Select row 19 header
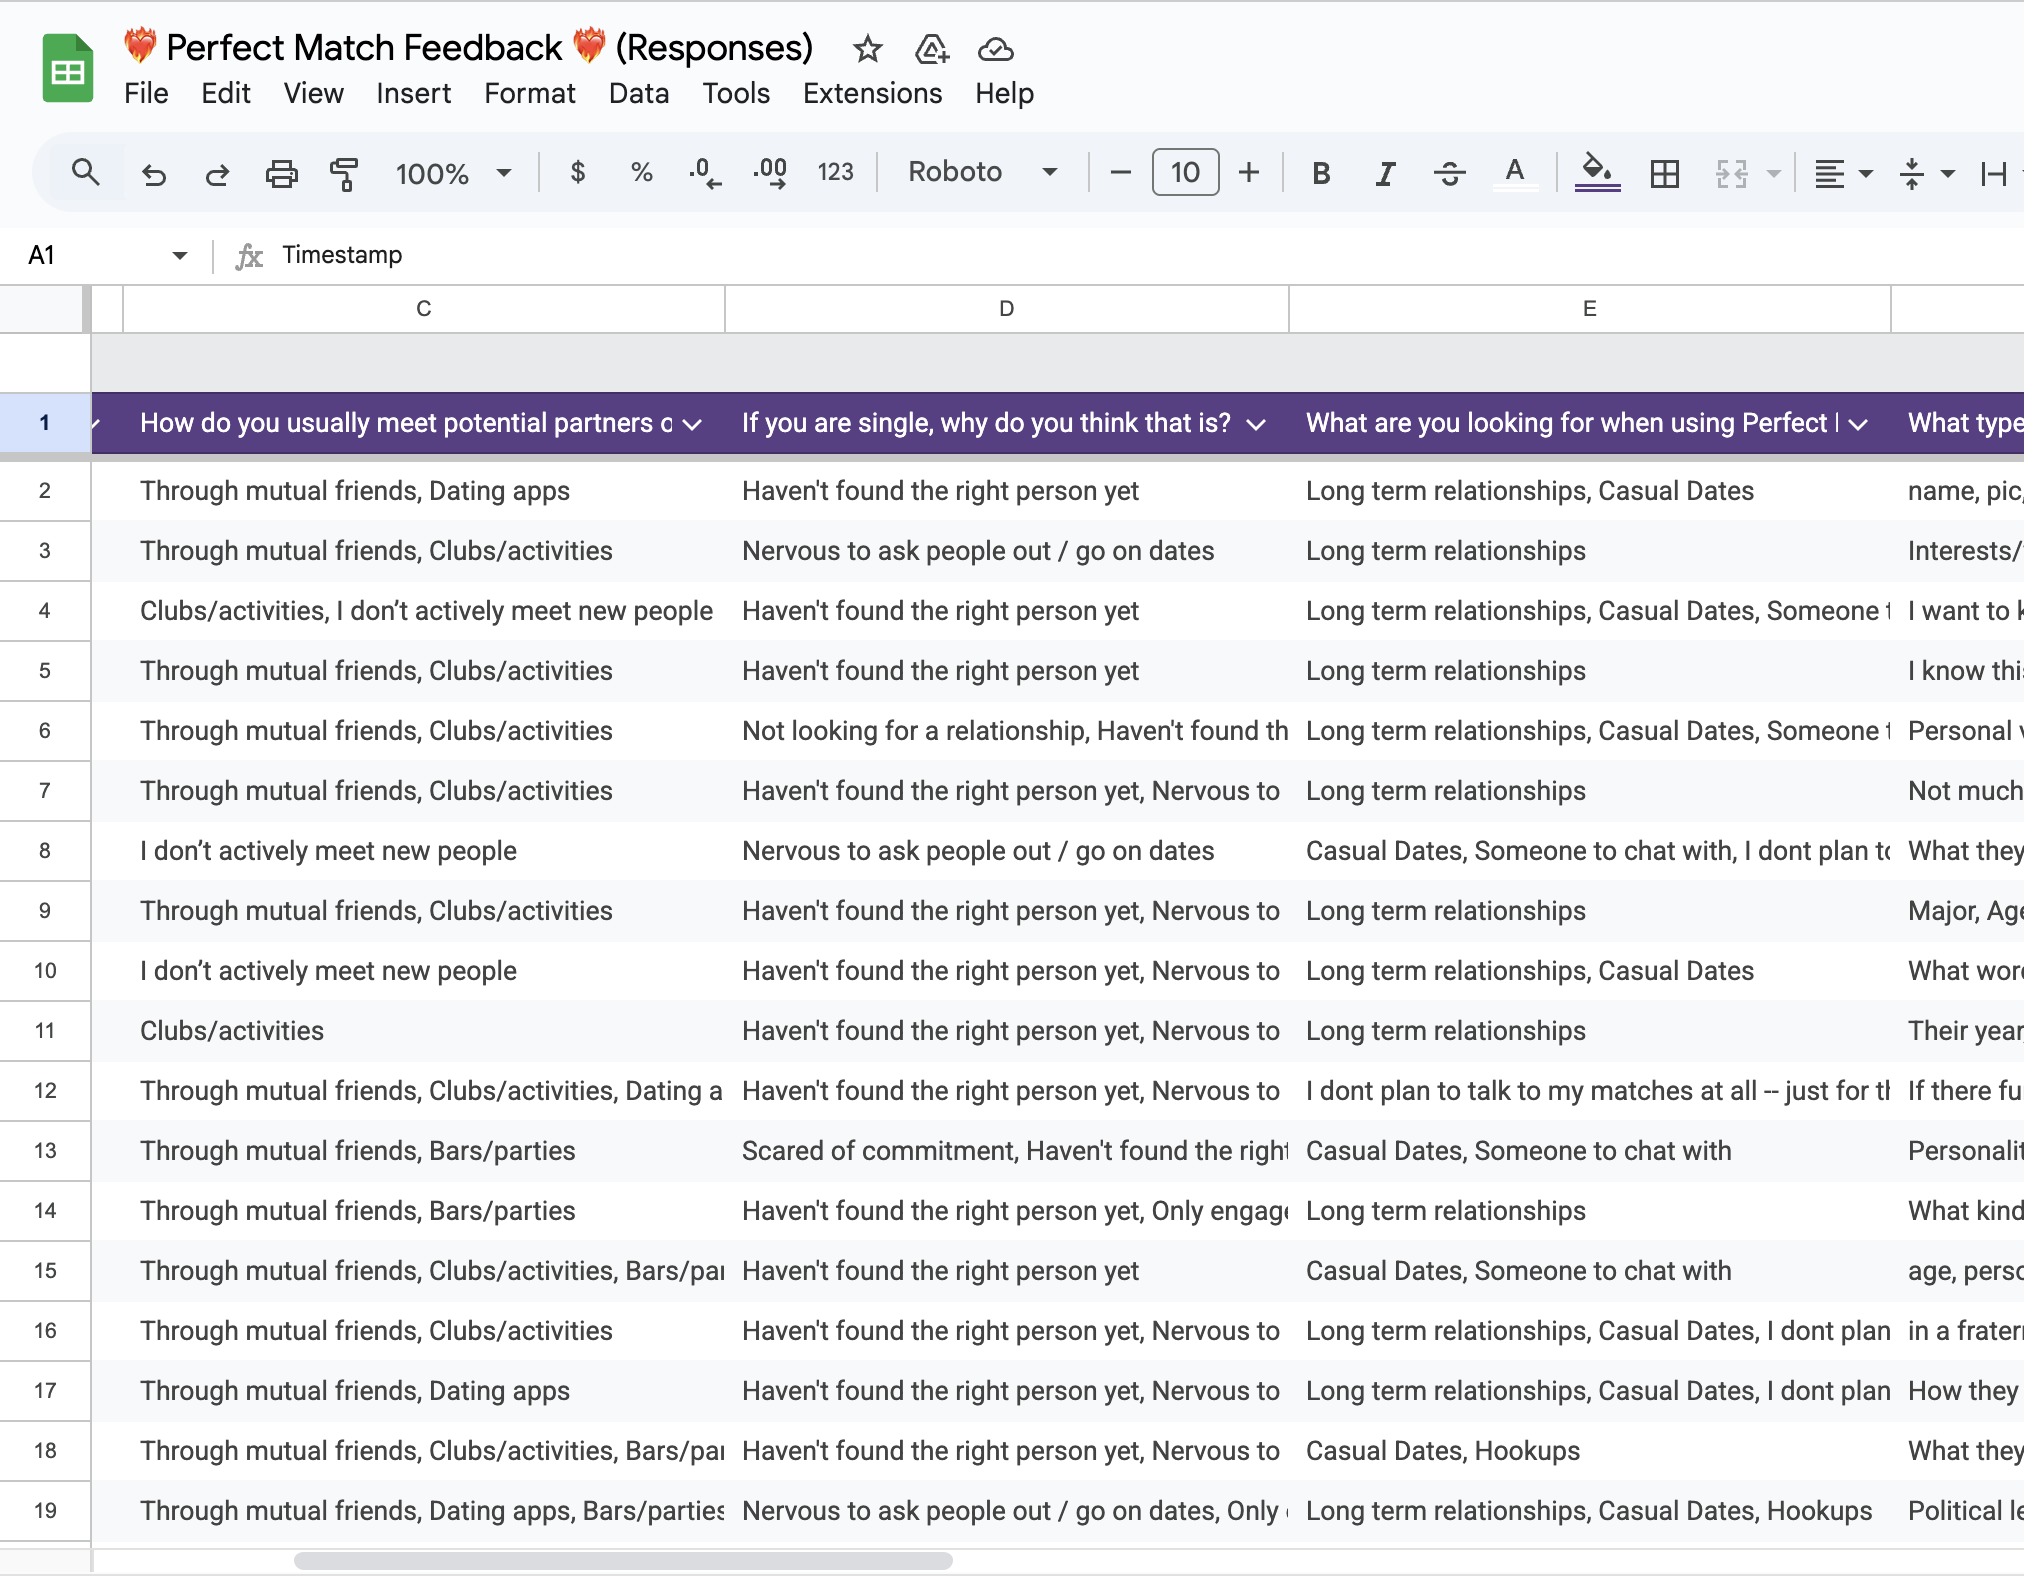Viewport: 2024px width, 1576px height. pos(45,1511)
